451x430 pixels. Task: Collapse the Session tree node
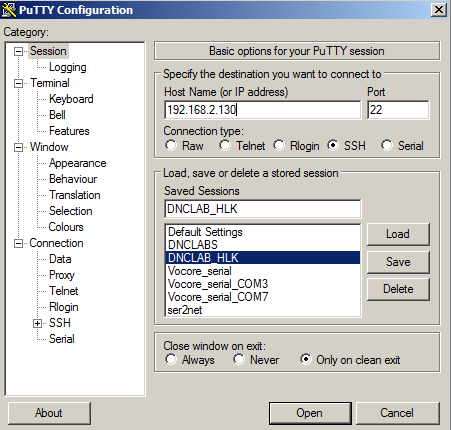[19, 51]
